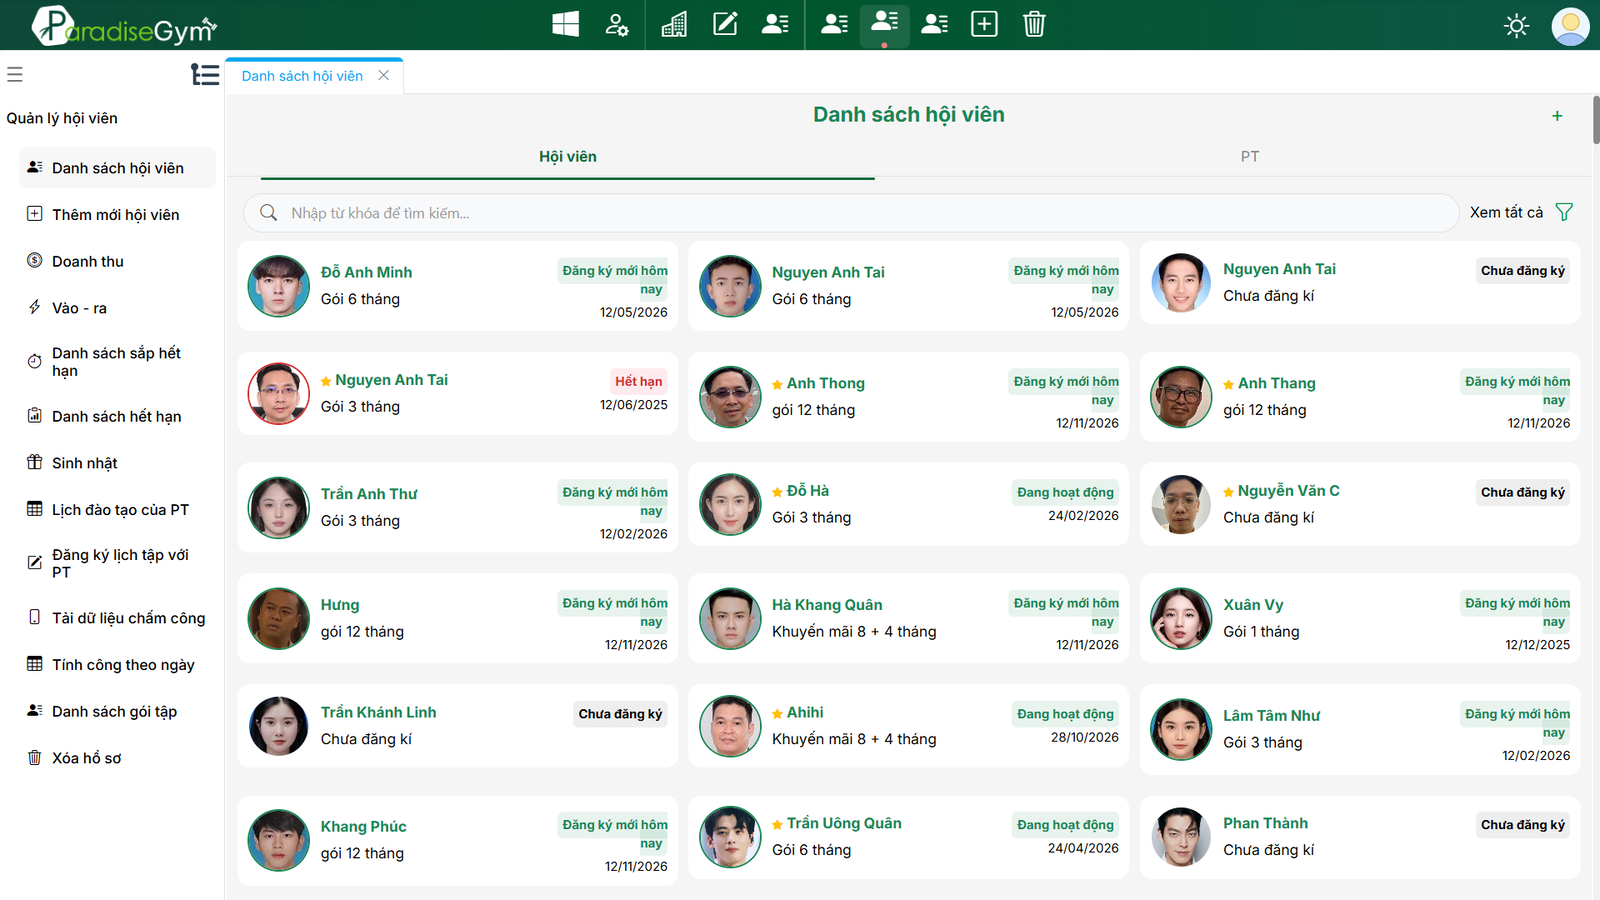Open member Đỗ Anh Minh's name link

pyautogui.click(x=366, y=272)
